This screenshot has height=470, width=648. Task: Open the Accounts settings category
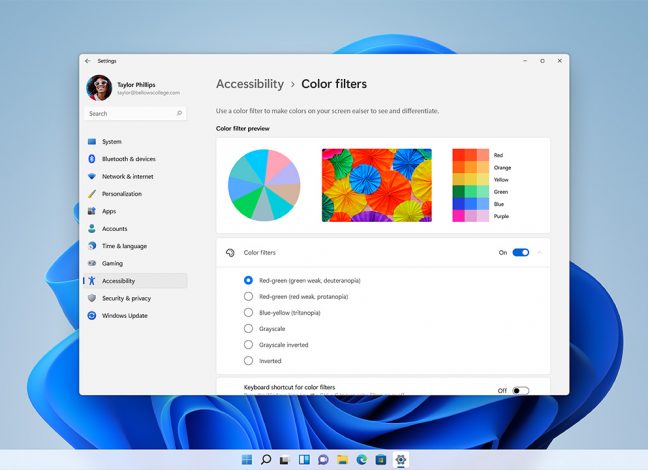[x=136, y=229]
